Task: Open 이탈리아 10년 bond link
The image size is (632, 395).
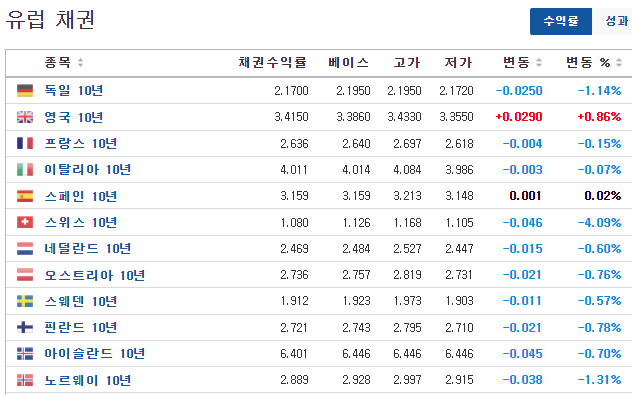Action: pos(87,169)
